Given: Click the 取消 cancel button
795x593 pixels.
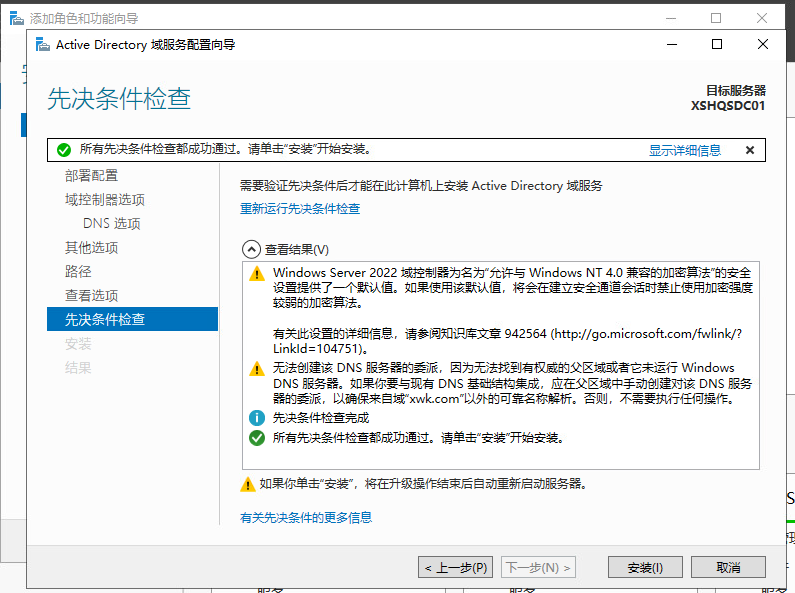Looking at the screenshot, I should tap(728, 567).
